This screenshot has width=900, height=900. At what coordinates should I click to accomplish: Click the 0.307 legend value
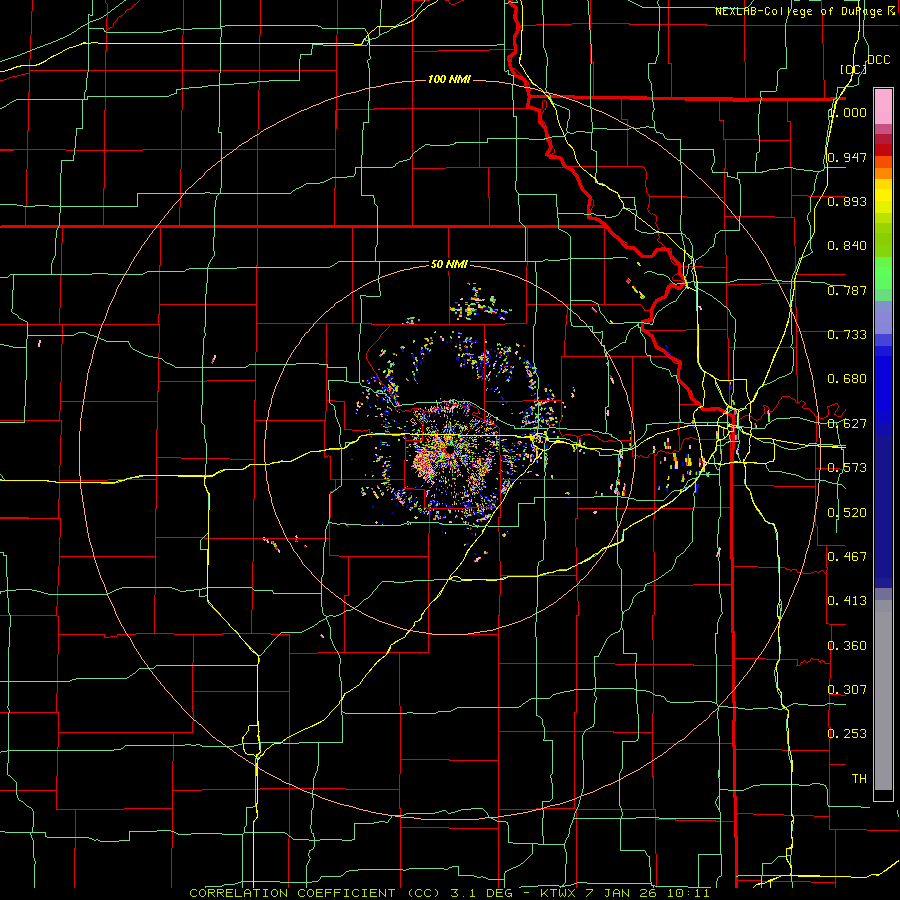pyautogui.click(x=847, y=689)
